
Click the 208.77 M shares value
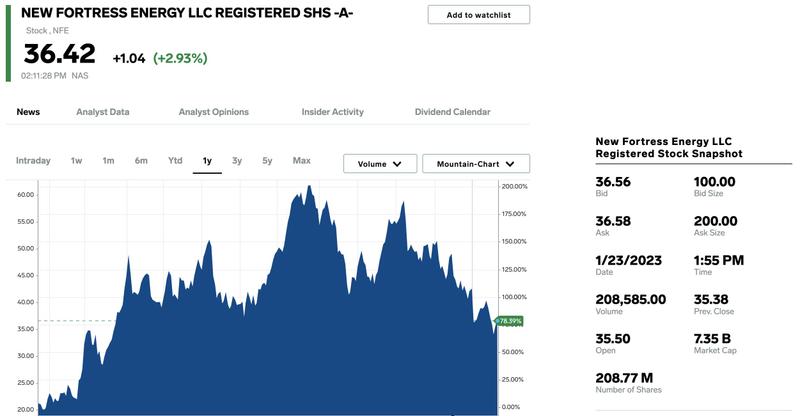[624, 378]
